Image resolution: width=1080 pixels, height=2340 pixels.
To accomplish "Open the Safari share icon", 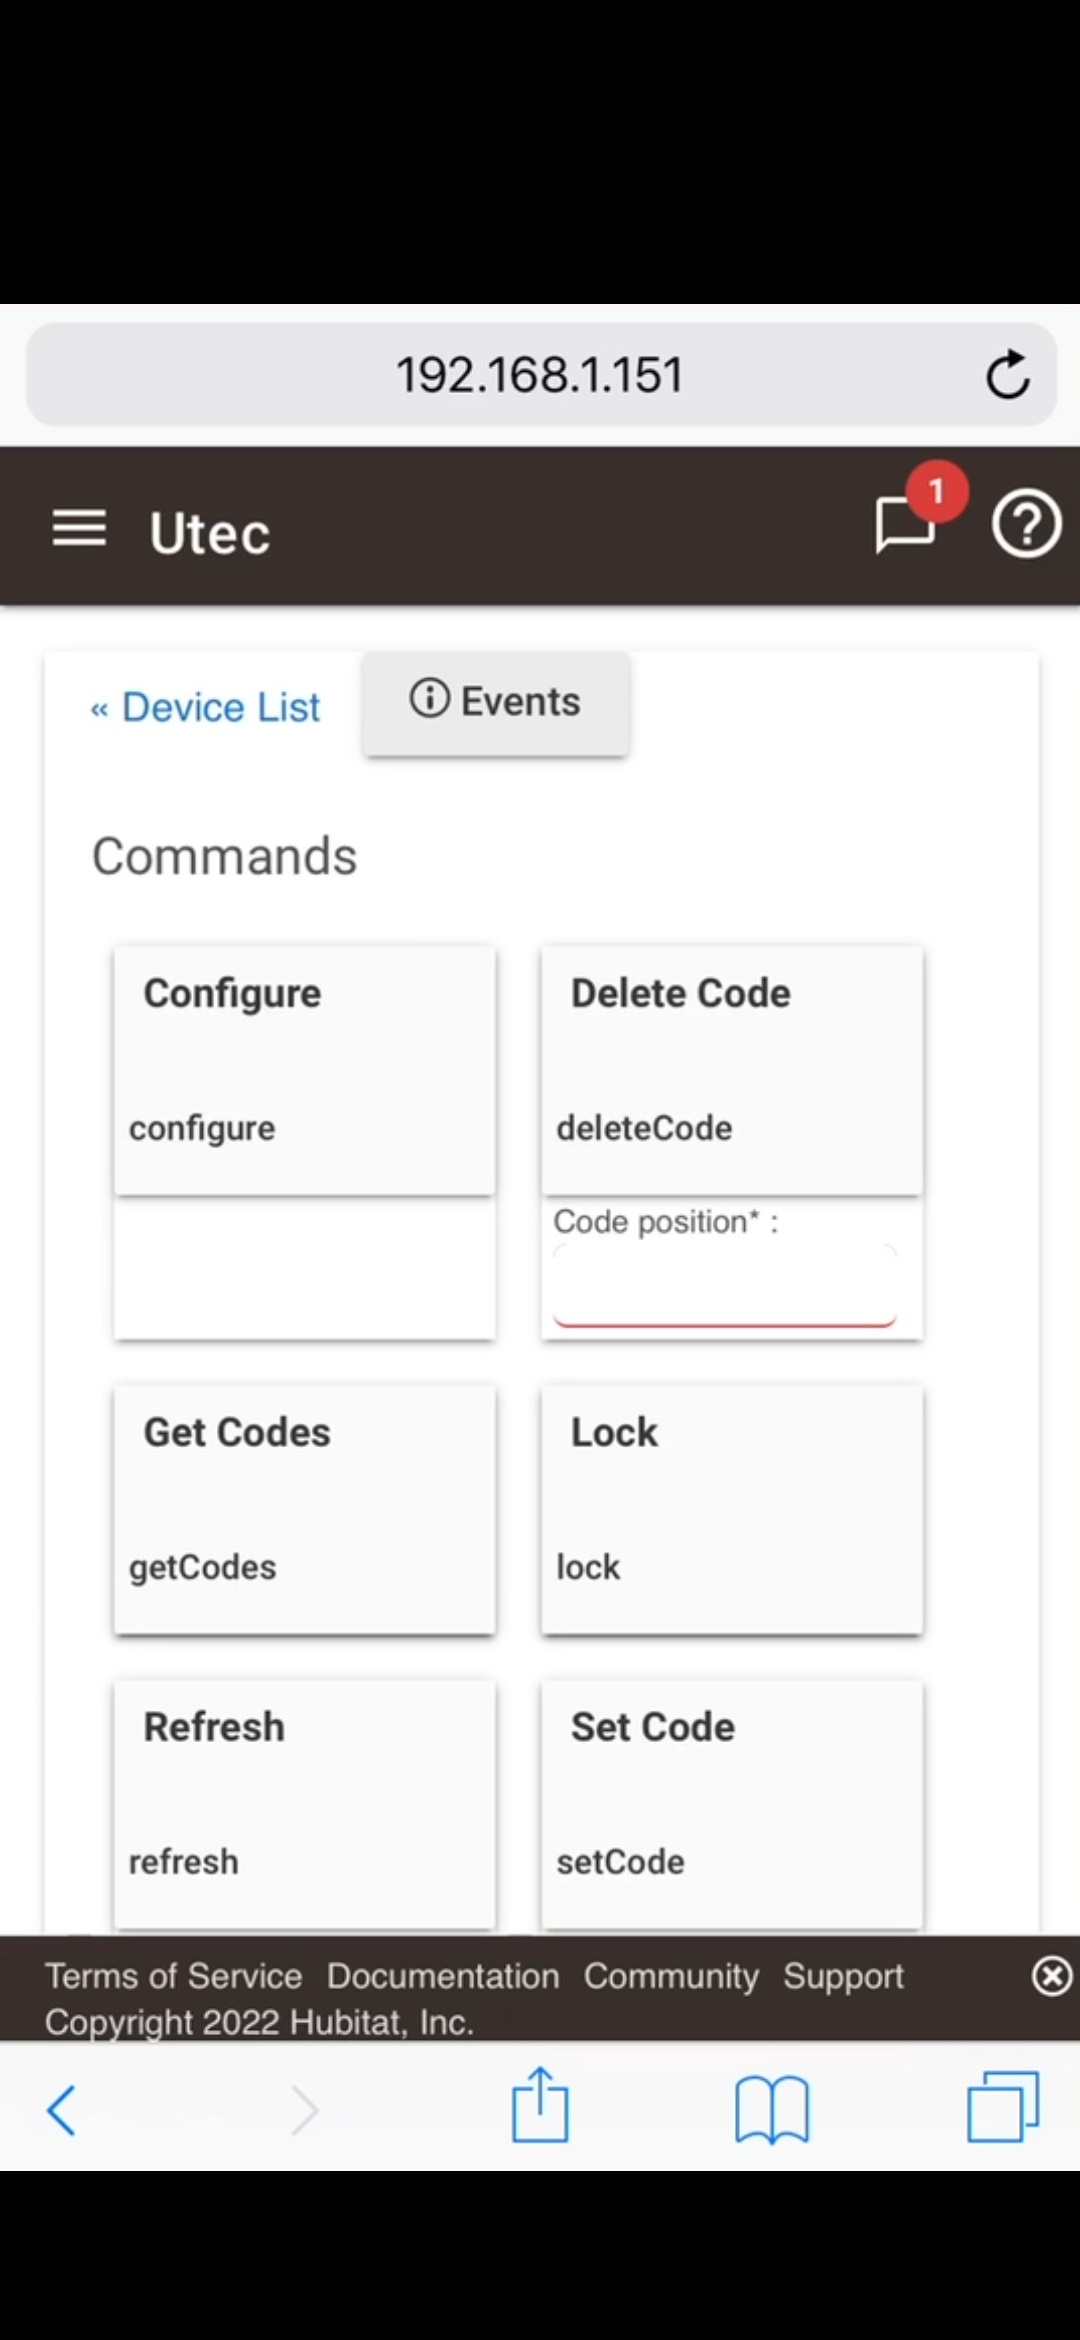I will [540, 2106].
